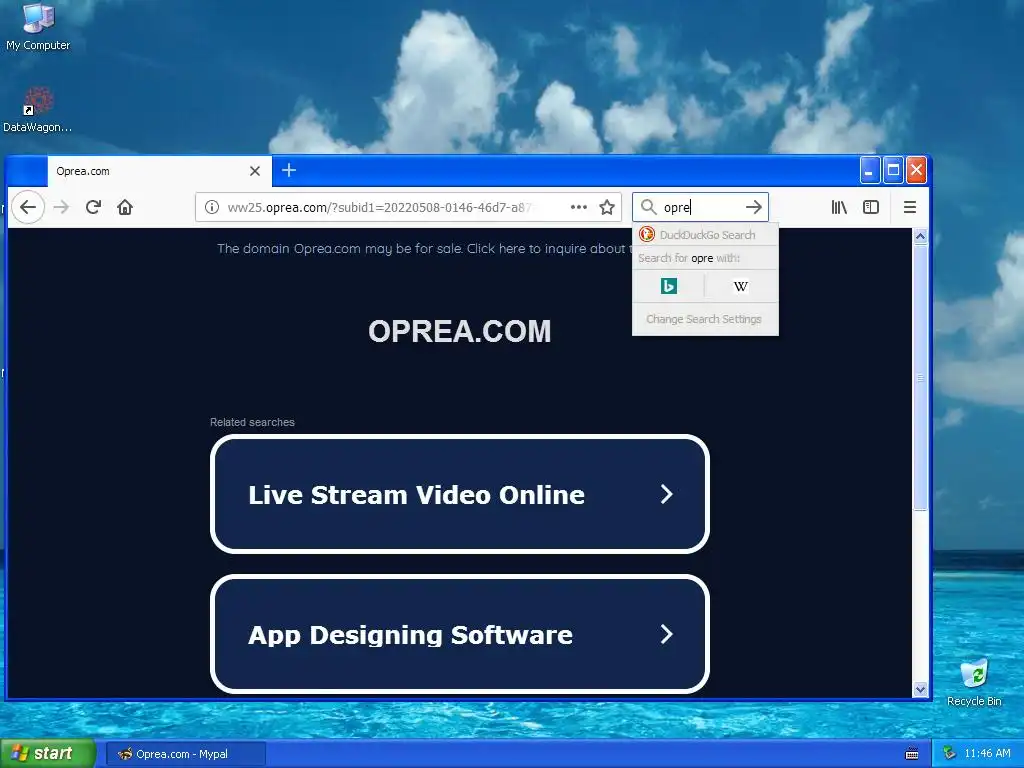Select DuckDuckGo Search suggestion entry
Image resolution: width=1024 pixels, height=768 pixels.
click(705, 234)
